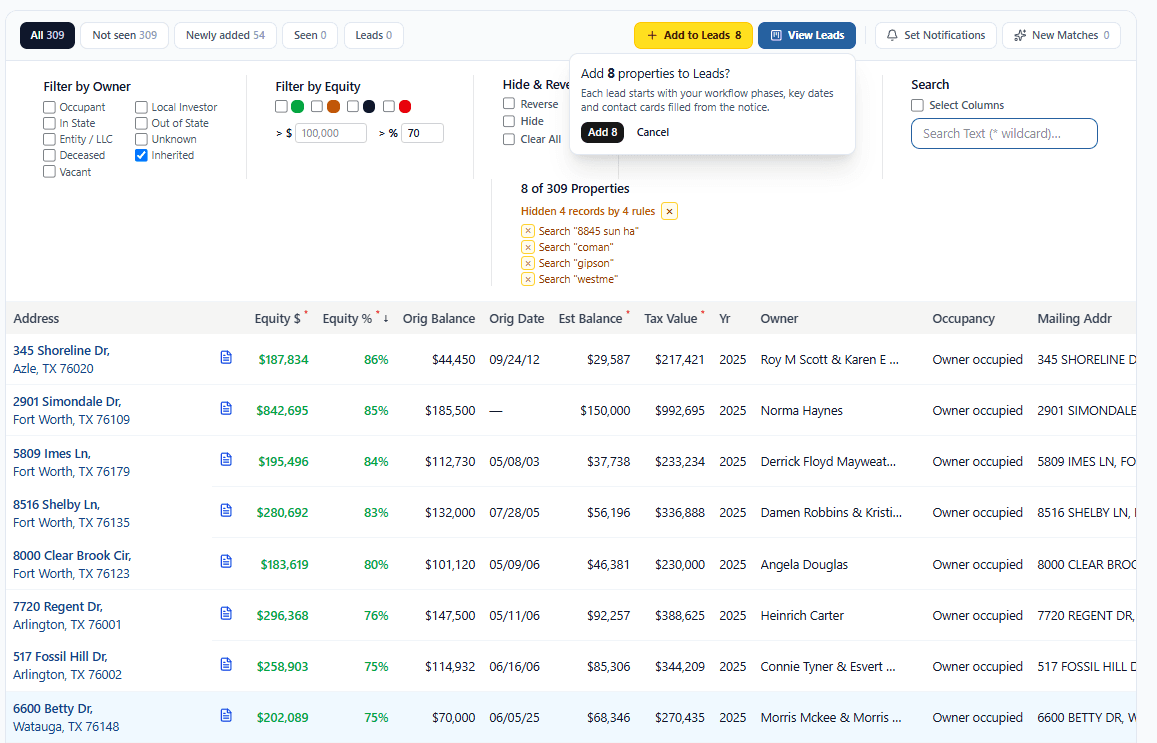Open the Leads 0 tab

pos(373,35)
